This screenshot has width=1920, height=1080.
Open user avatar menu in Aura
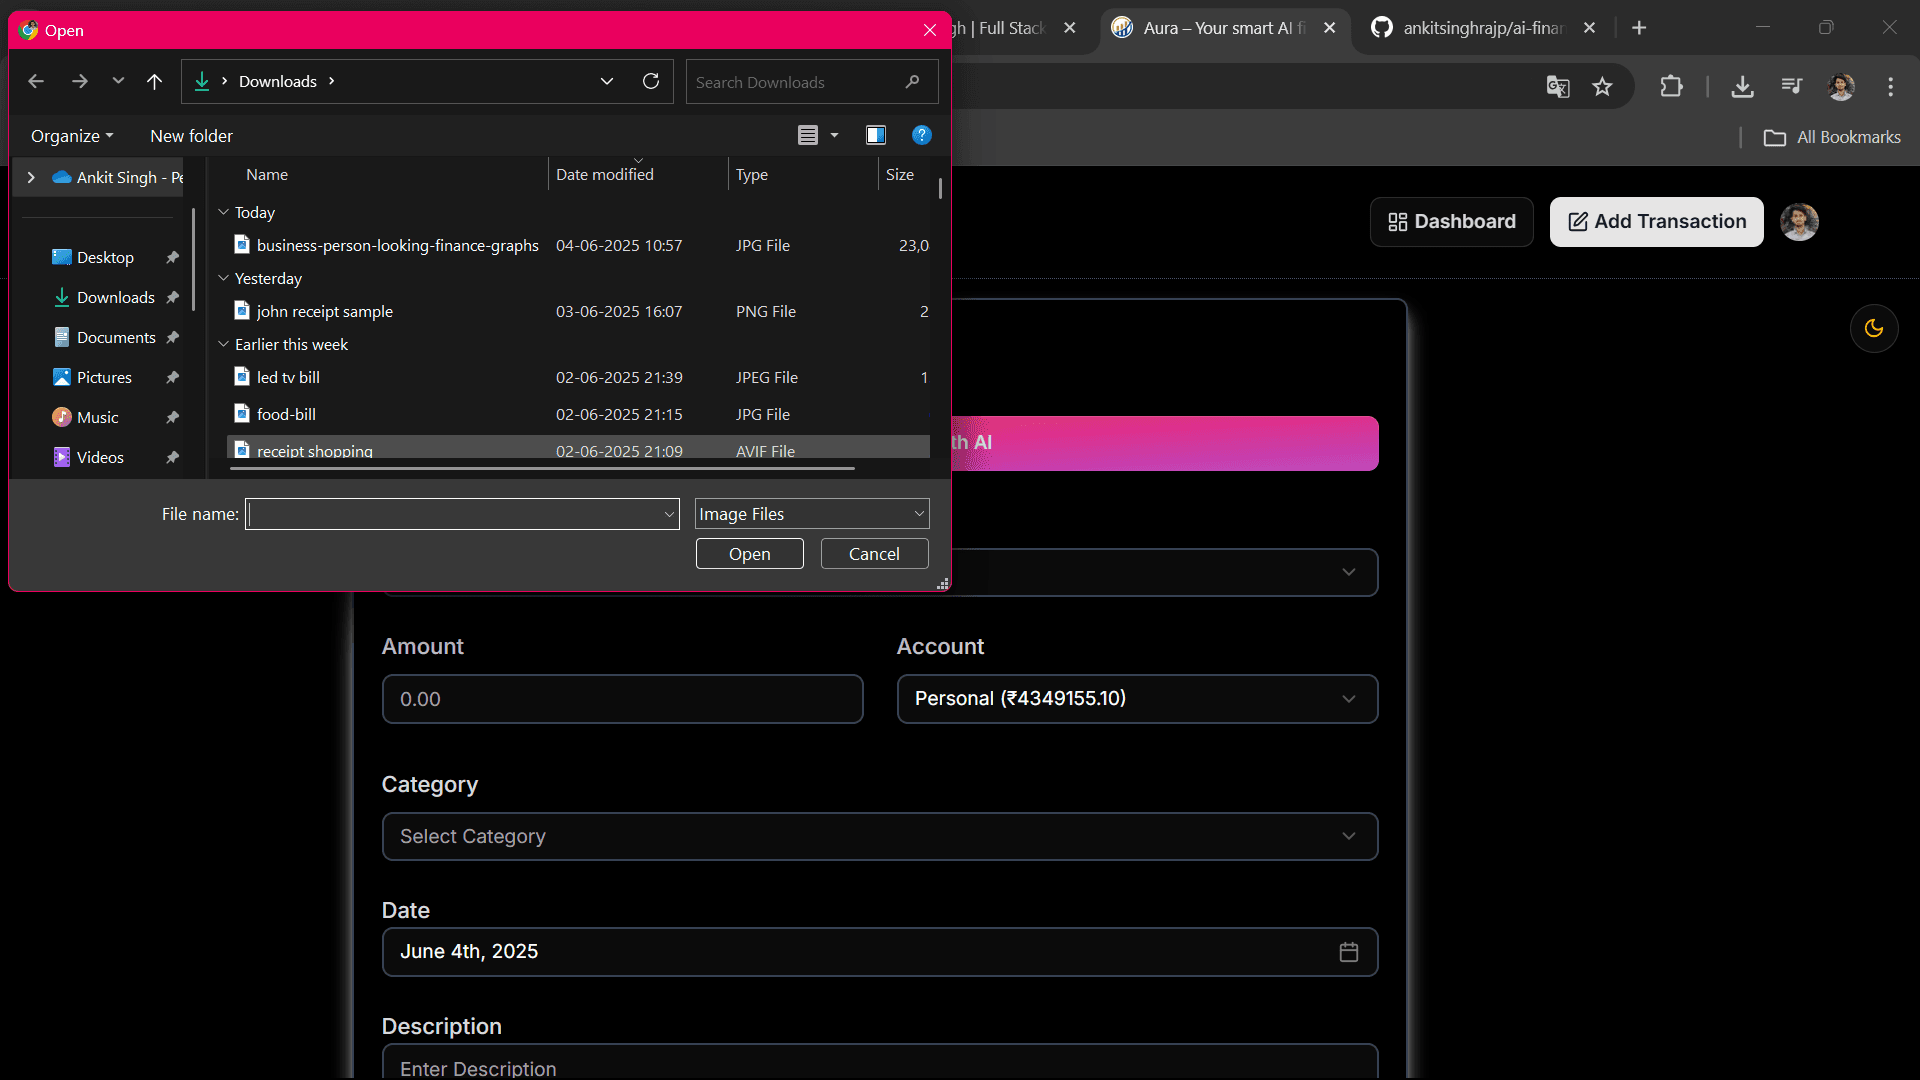[1799, 222]
